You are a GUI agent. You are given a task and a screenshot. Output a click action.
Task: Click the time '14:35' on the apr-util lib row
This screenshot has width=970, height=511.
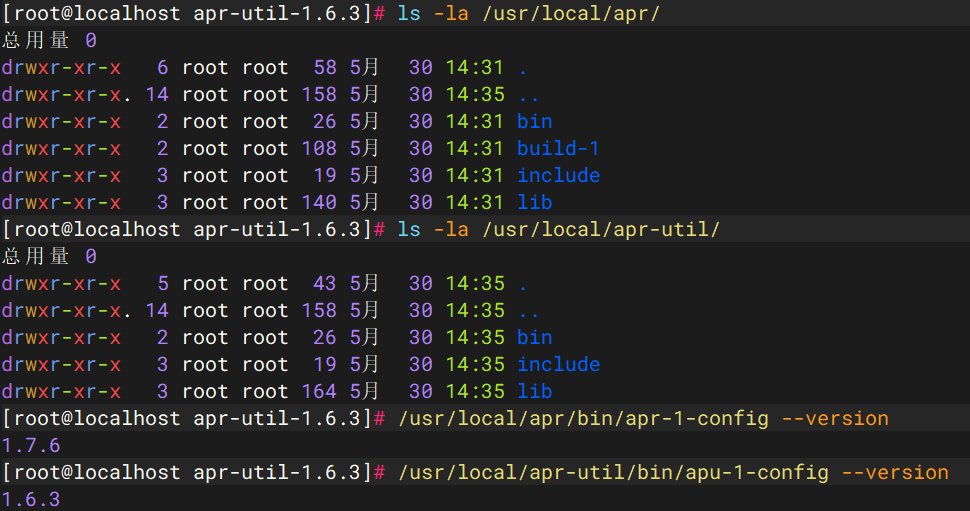[474, 391]
